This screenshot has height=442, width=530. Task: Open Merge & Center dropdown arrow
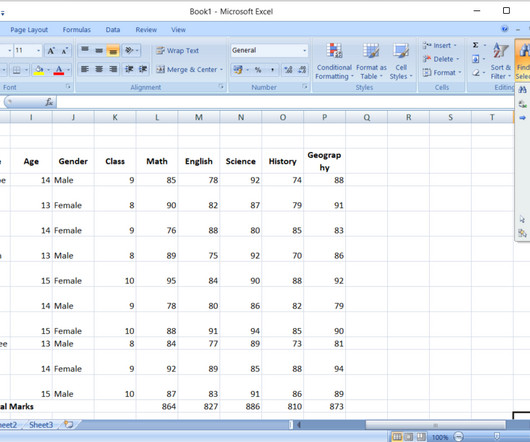click(x=221, y=70)
